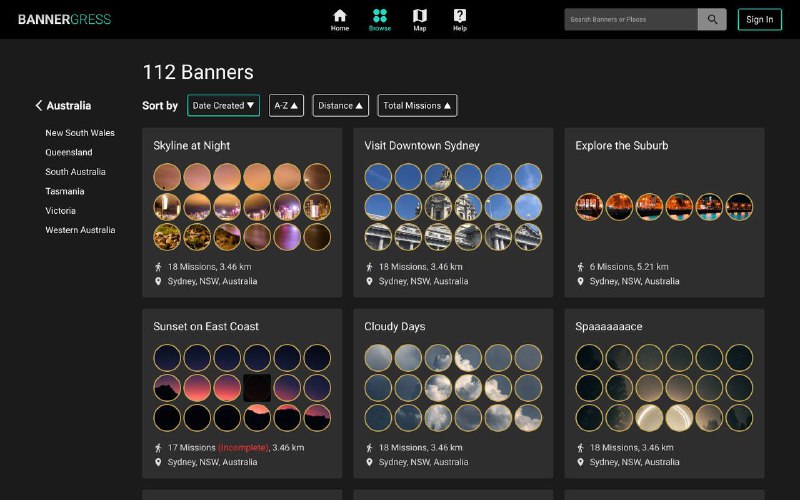Screen dimensions: 800x500
Task: Open the Map icon in navigation
Action: 419,16
